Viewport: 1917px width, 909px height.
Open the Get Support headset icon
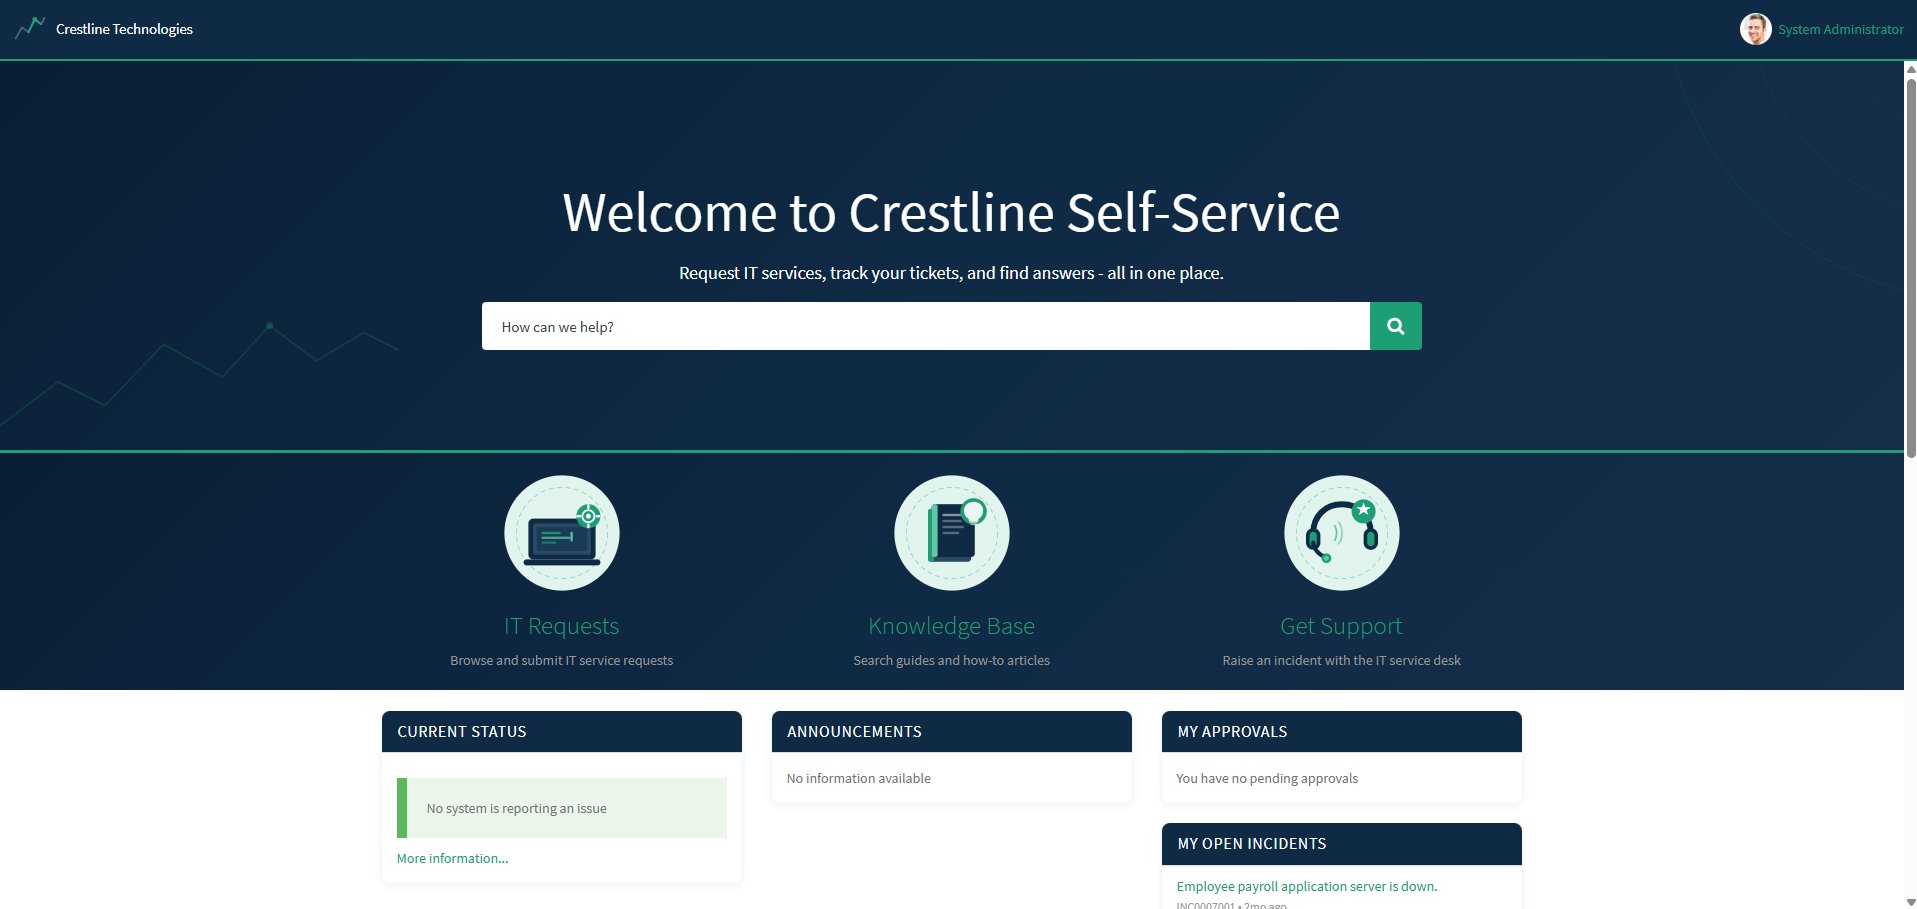click(1342, 533)
